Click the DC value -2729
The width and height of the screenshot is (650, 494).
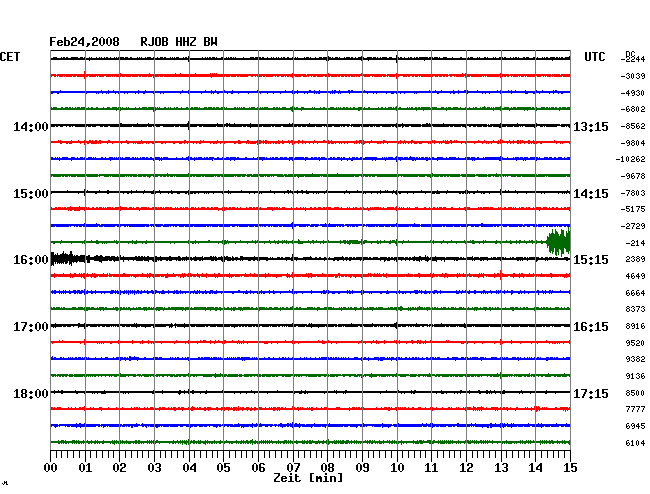[x=633, y=226]
